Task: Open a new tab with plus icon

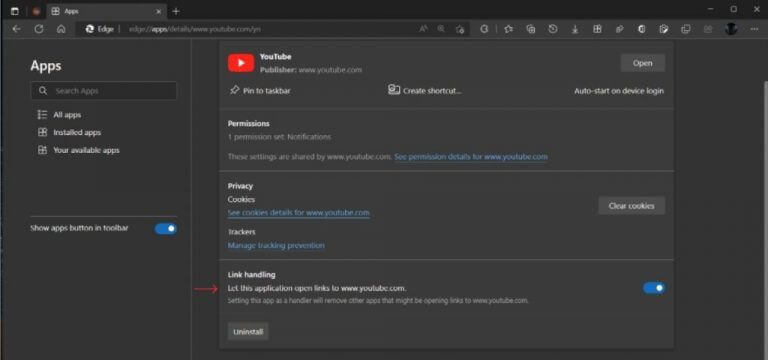Action: tap(176, 11)
